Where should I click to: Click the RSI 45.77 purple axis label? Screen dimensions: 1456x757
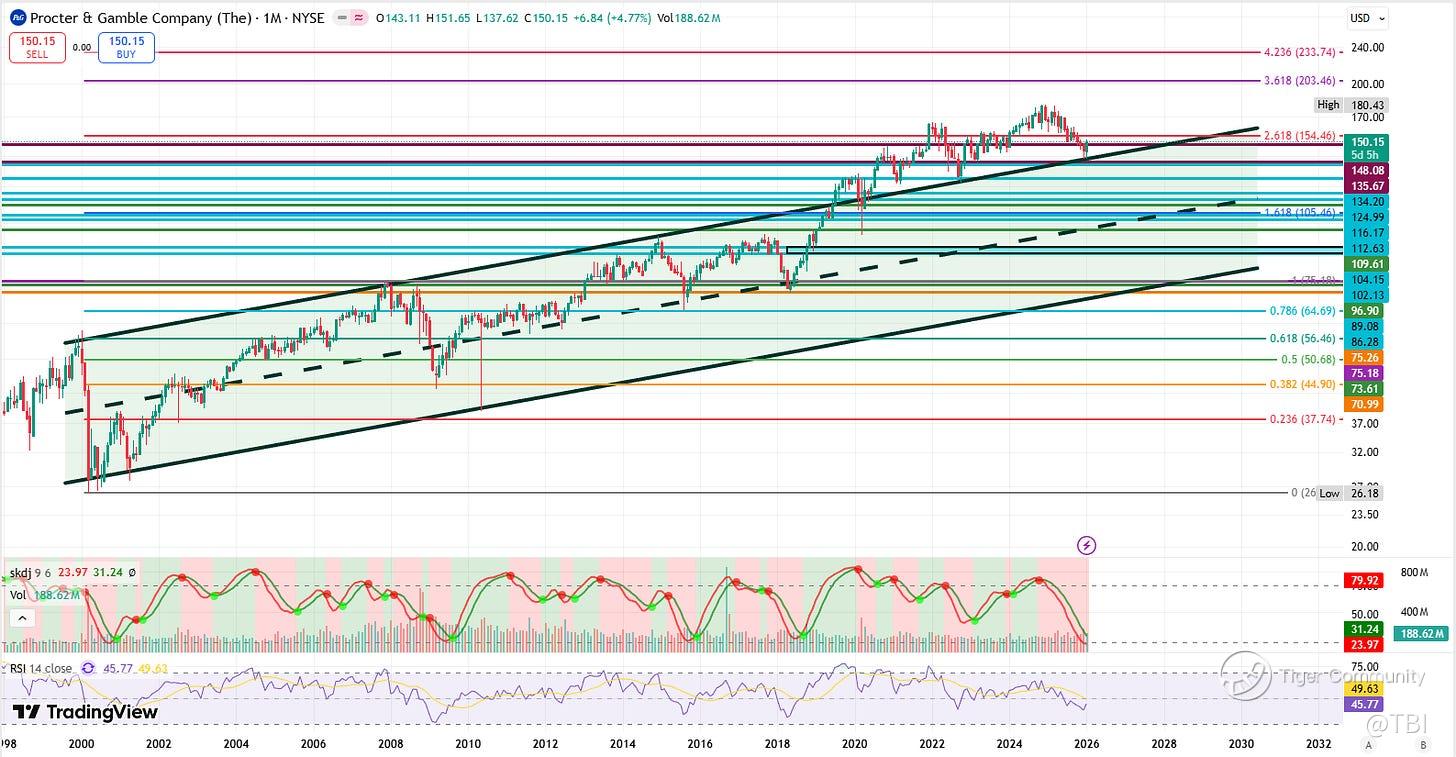click(x=1366, y=705)
